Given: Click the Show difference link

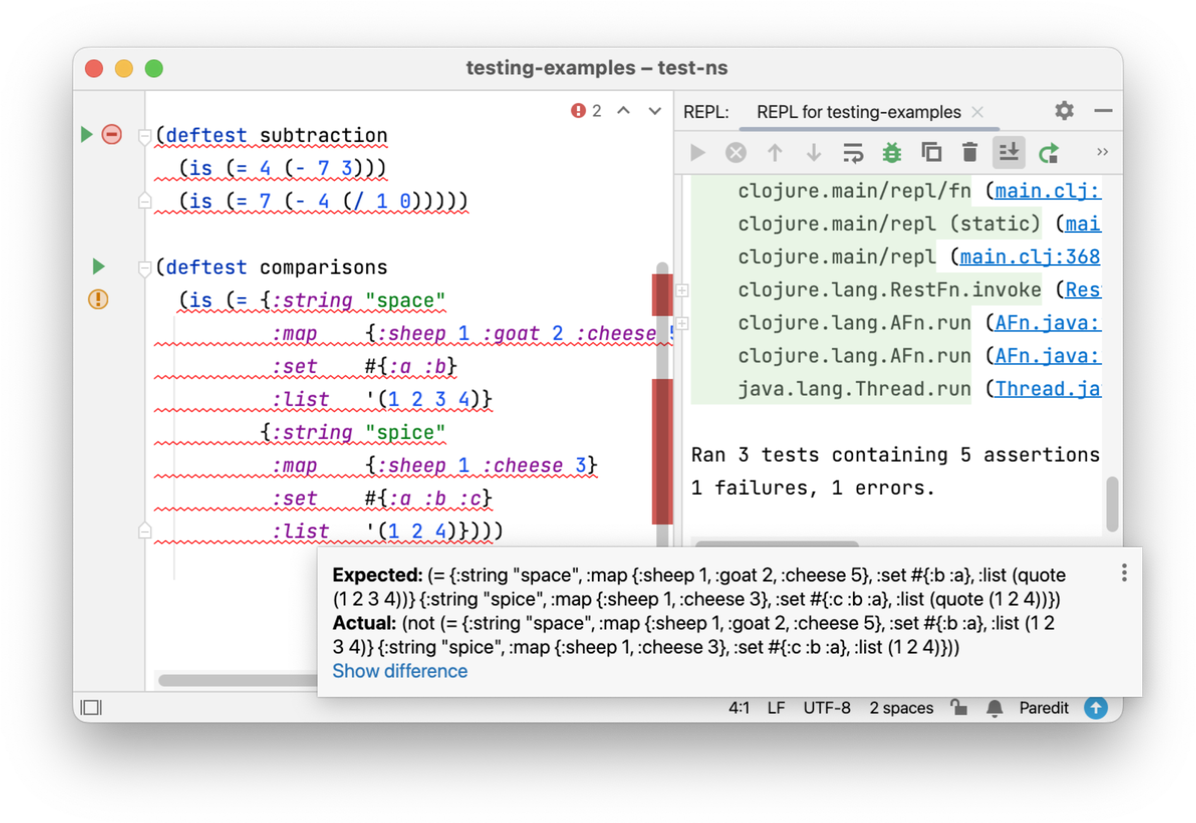Looking at the screenshot, I should coord(400,671).
